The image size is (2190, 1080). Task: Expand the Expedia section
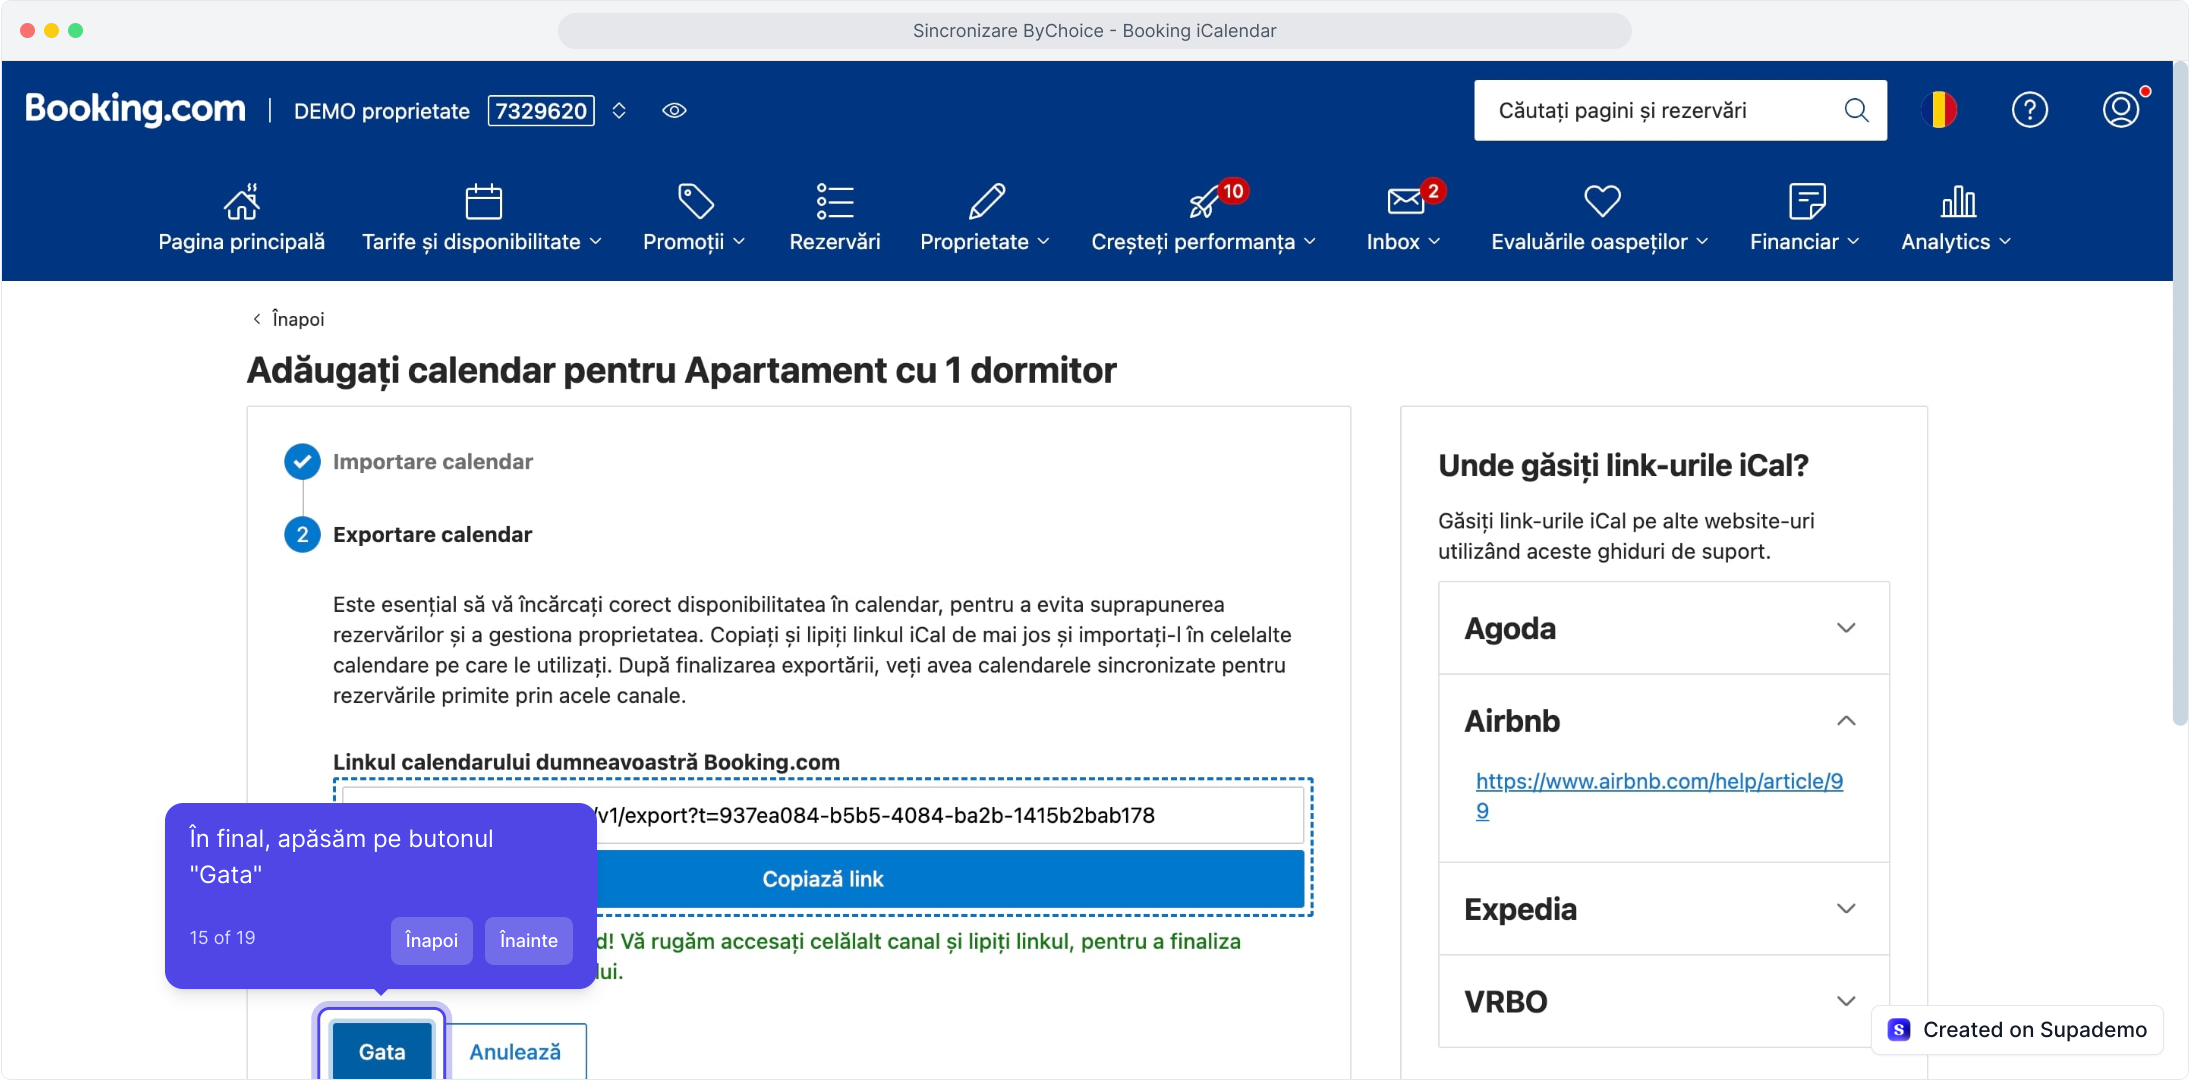pyautogui.click(x=1845, y=909)
